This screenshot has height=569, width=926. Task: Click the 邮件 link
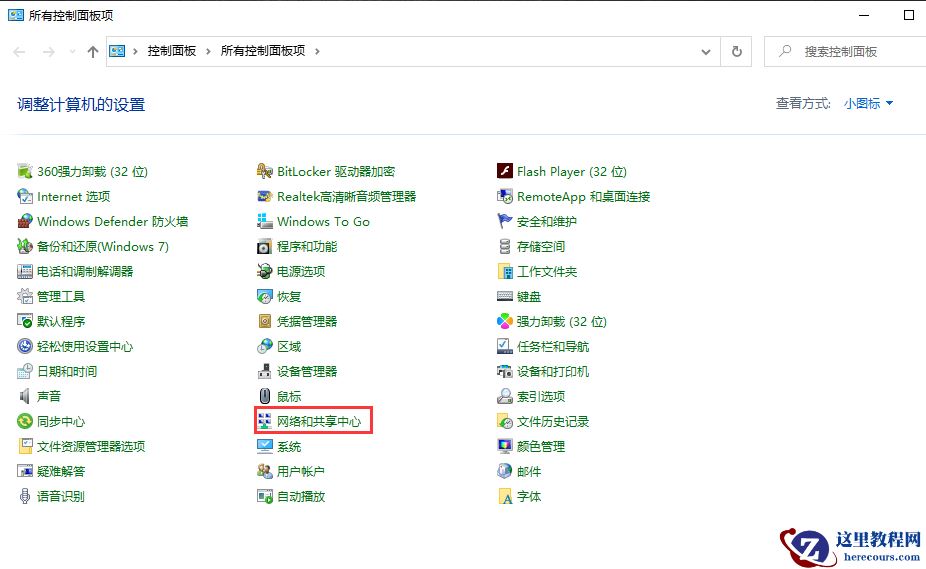point(529,471)
